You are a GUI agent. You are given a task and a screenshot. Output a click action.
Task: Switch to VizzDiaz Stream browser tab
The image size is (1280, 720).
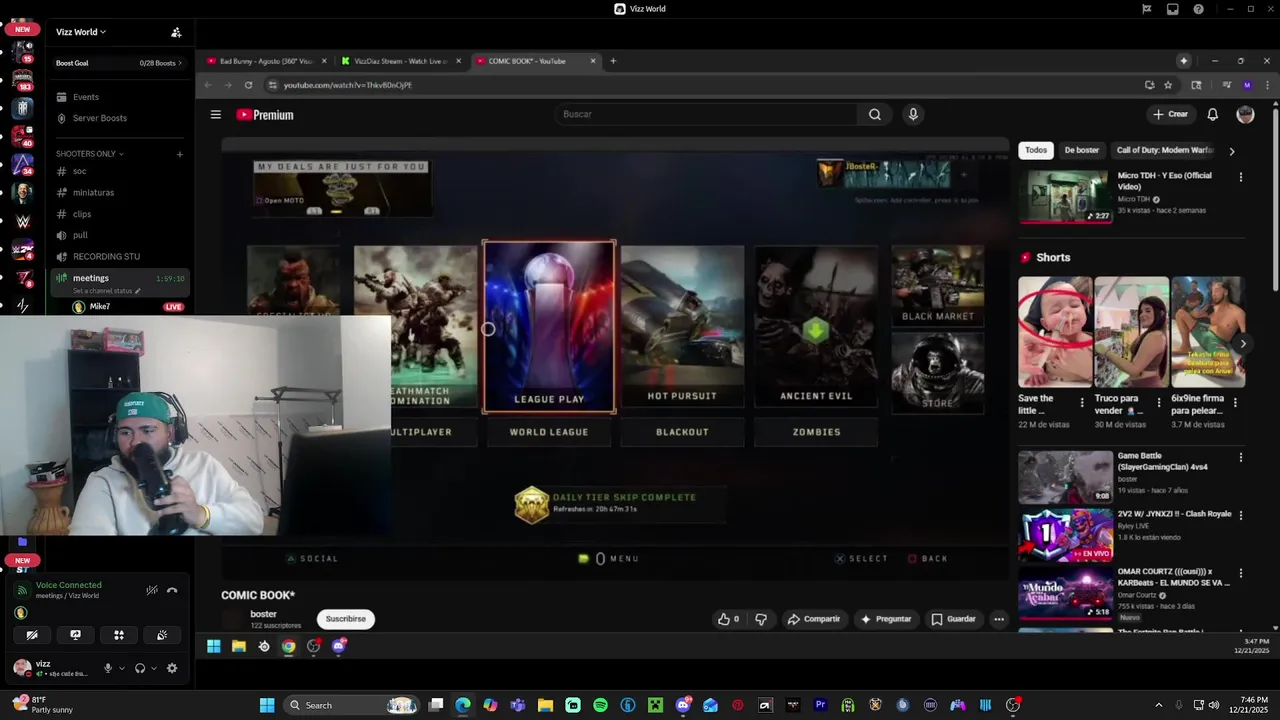pos(400,61)
